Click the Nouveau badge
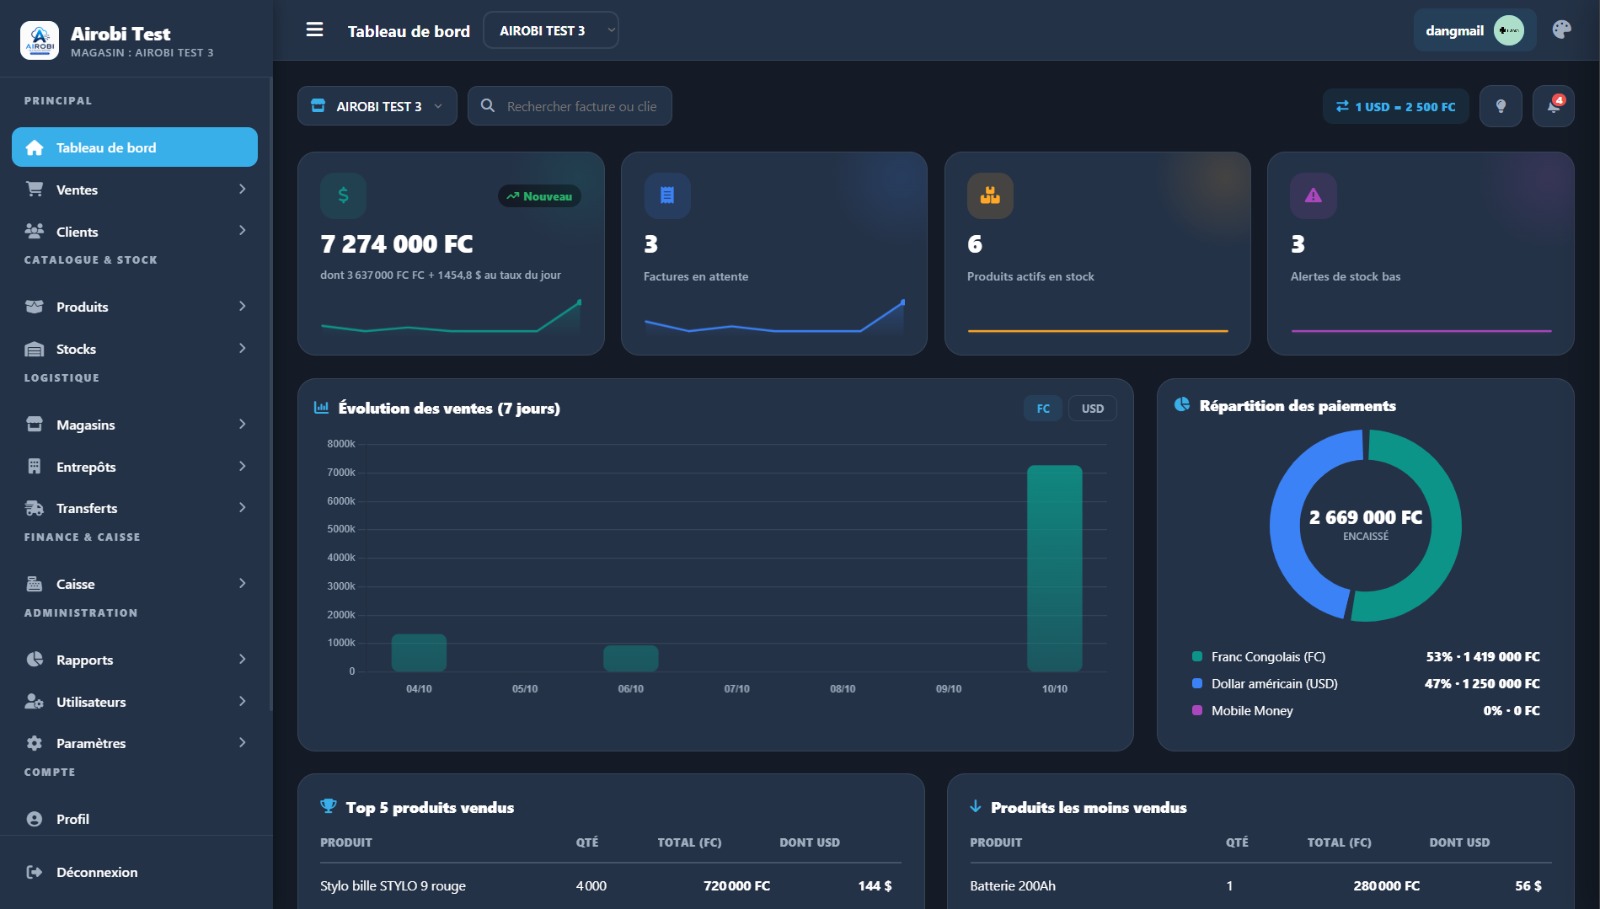Screen dimensions: 1600x909 point(539,196)
